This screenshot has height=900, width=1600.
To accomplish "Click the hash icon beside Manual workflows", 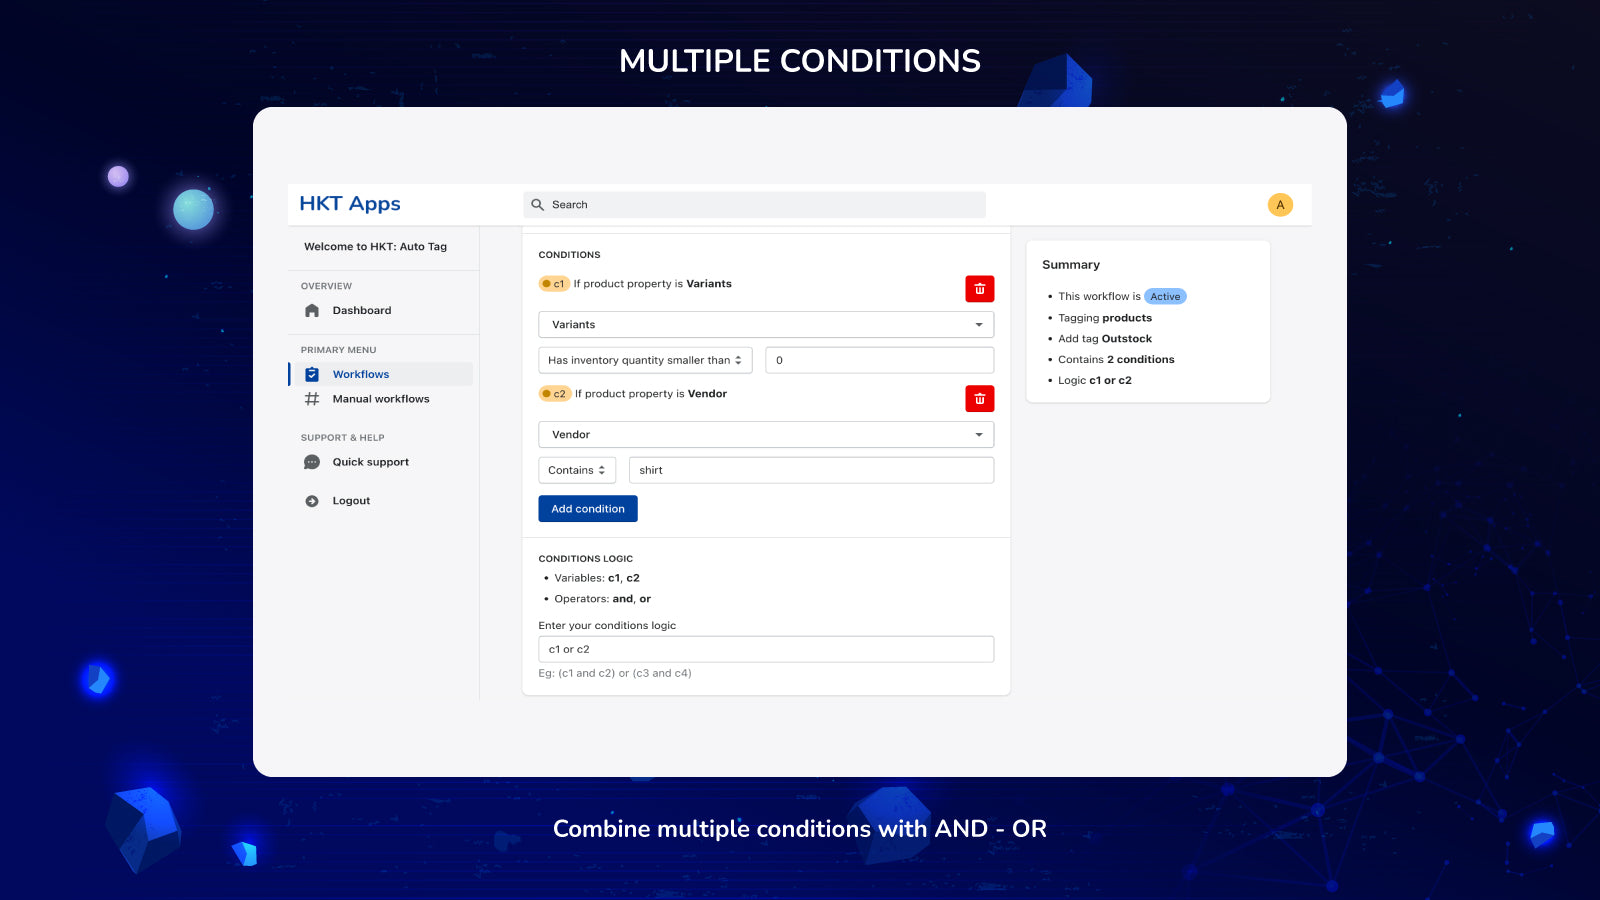I will 311,398.
